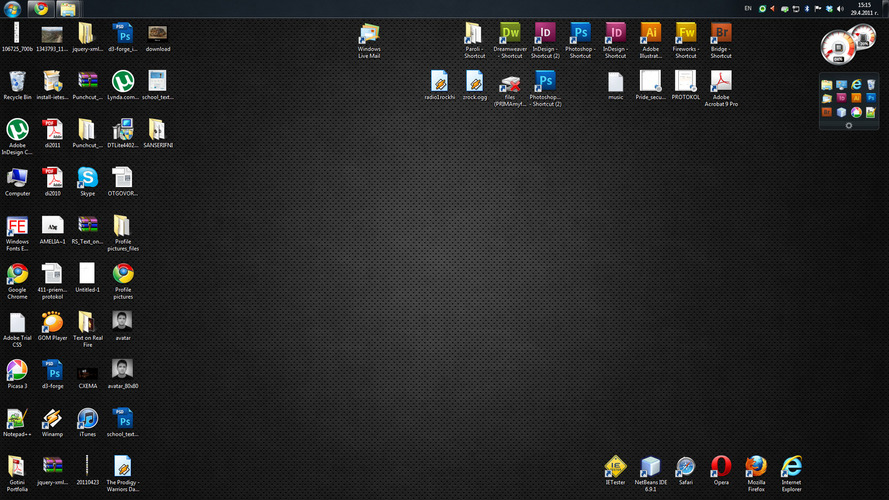Click the Bluetooth icon in system tray

tap(807, 8)
